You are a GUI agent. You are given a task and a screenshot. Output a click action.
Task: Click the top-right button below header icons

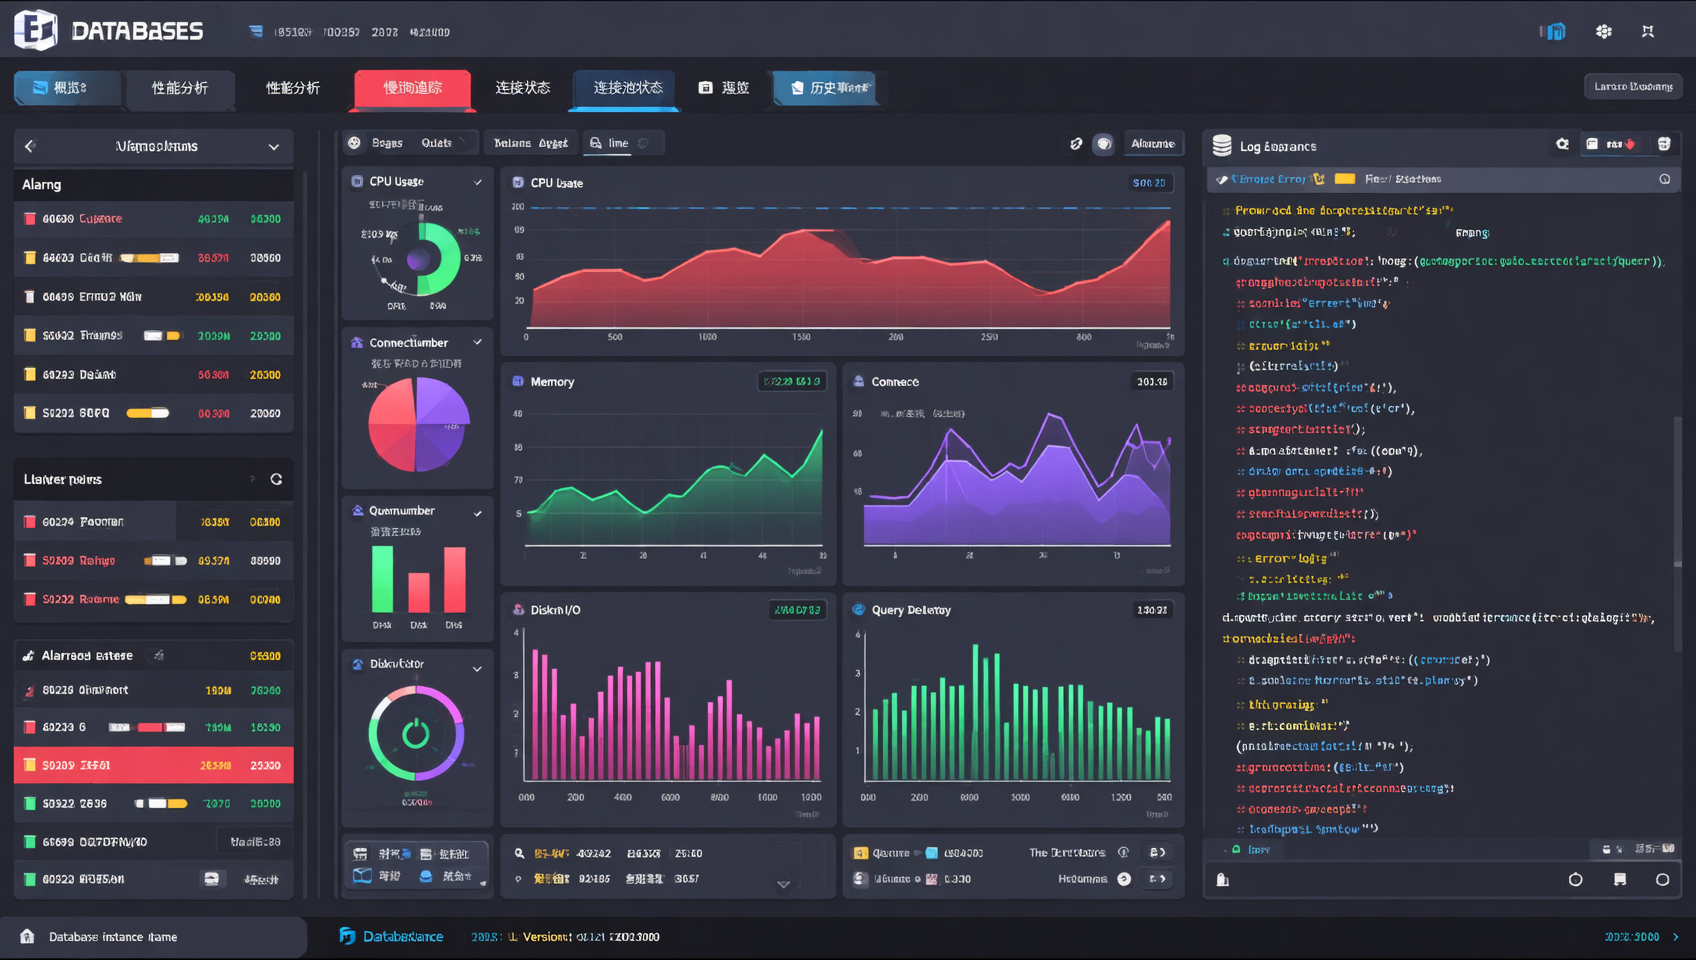point(1632,87)
